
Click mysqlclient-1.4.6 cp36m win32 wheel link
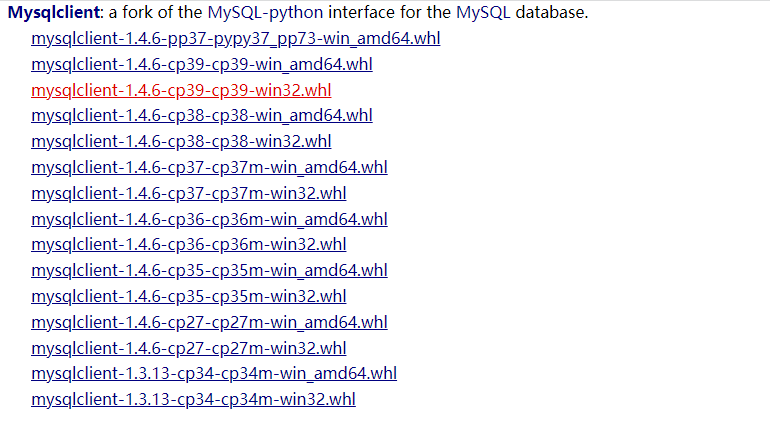click(189, 245)
